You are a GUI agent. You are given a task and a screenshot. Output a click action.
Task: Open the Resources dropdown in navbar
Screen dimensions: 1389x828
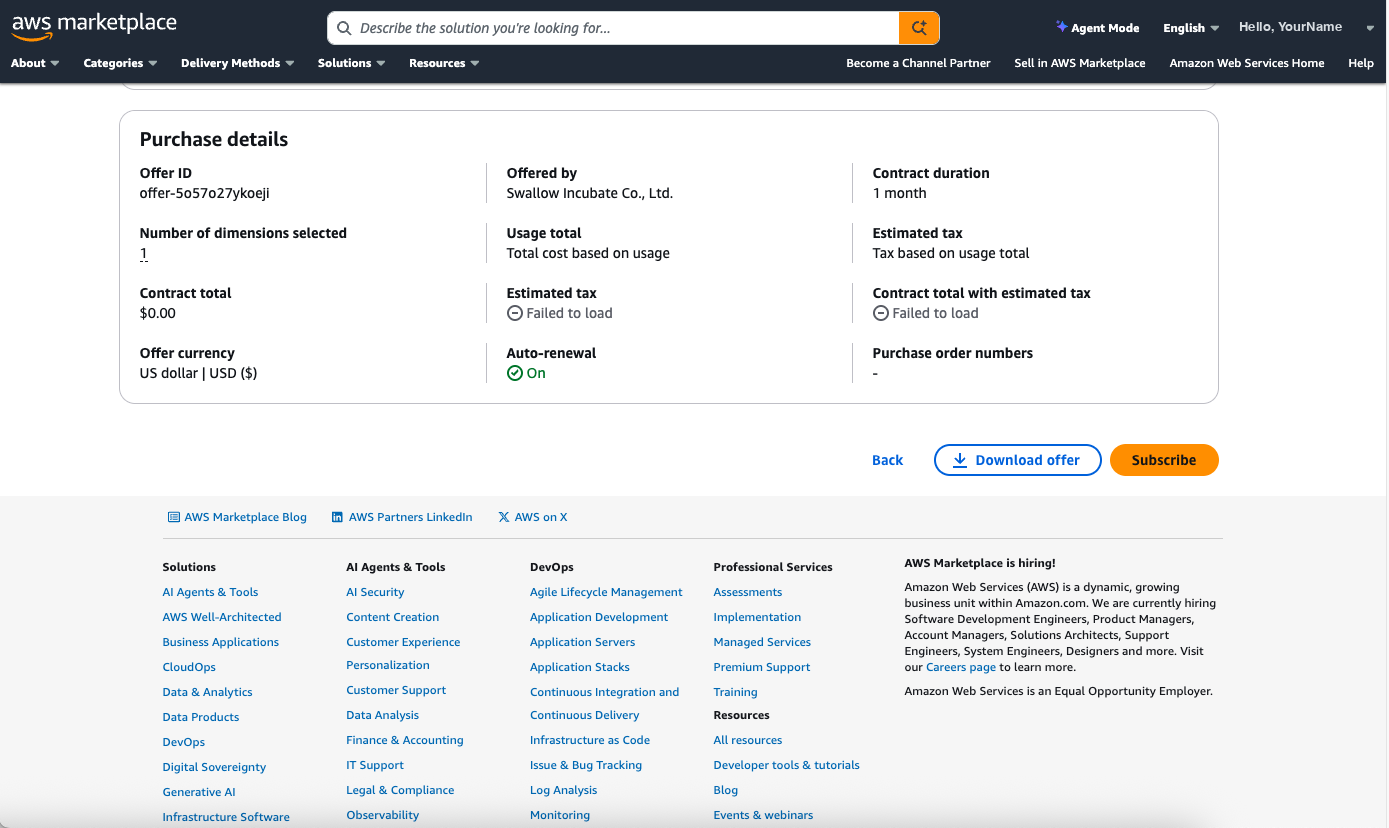(x=444, y=63)
